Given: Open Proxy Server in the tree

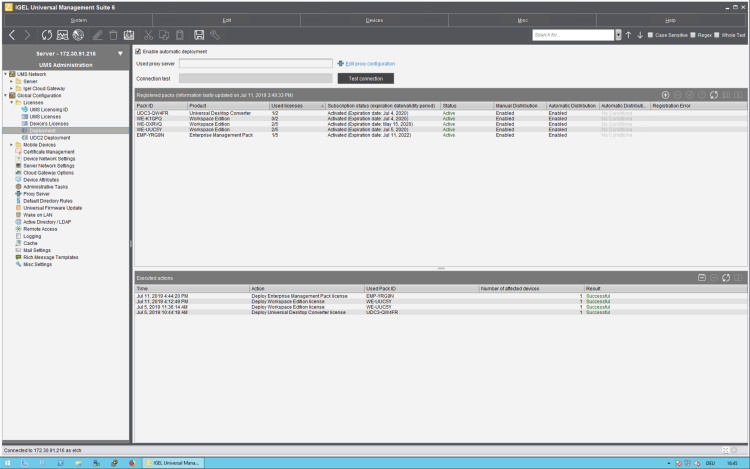Looking at the screenshot, I should [x=36, y=193].
